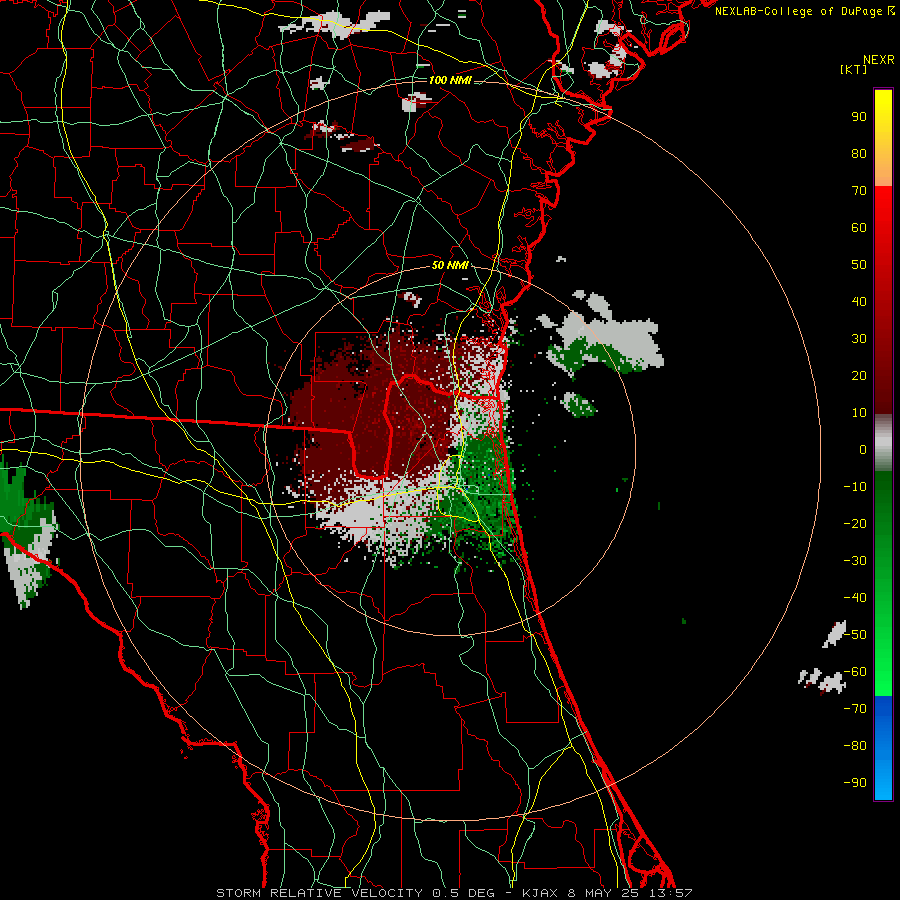Click the positive 40 scale value

point(859,302)
